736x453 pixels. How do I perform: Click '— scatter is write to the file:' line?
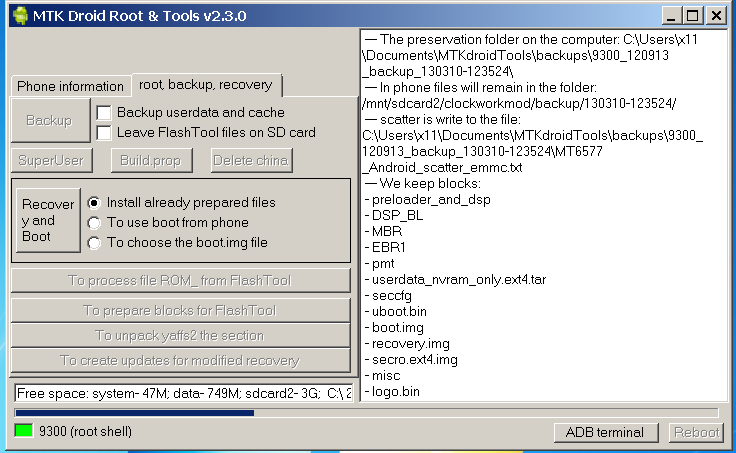[443, 120]
